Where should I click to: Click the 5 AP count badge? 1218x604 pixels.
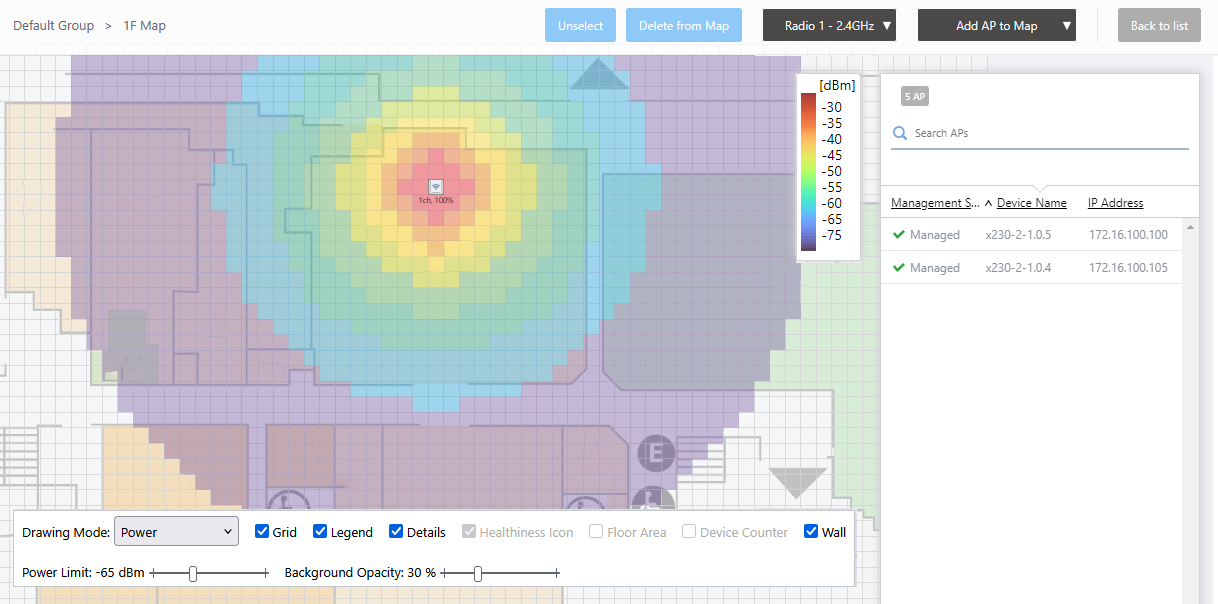click(914, 96)
